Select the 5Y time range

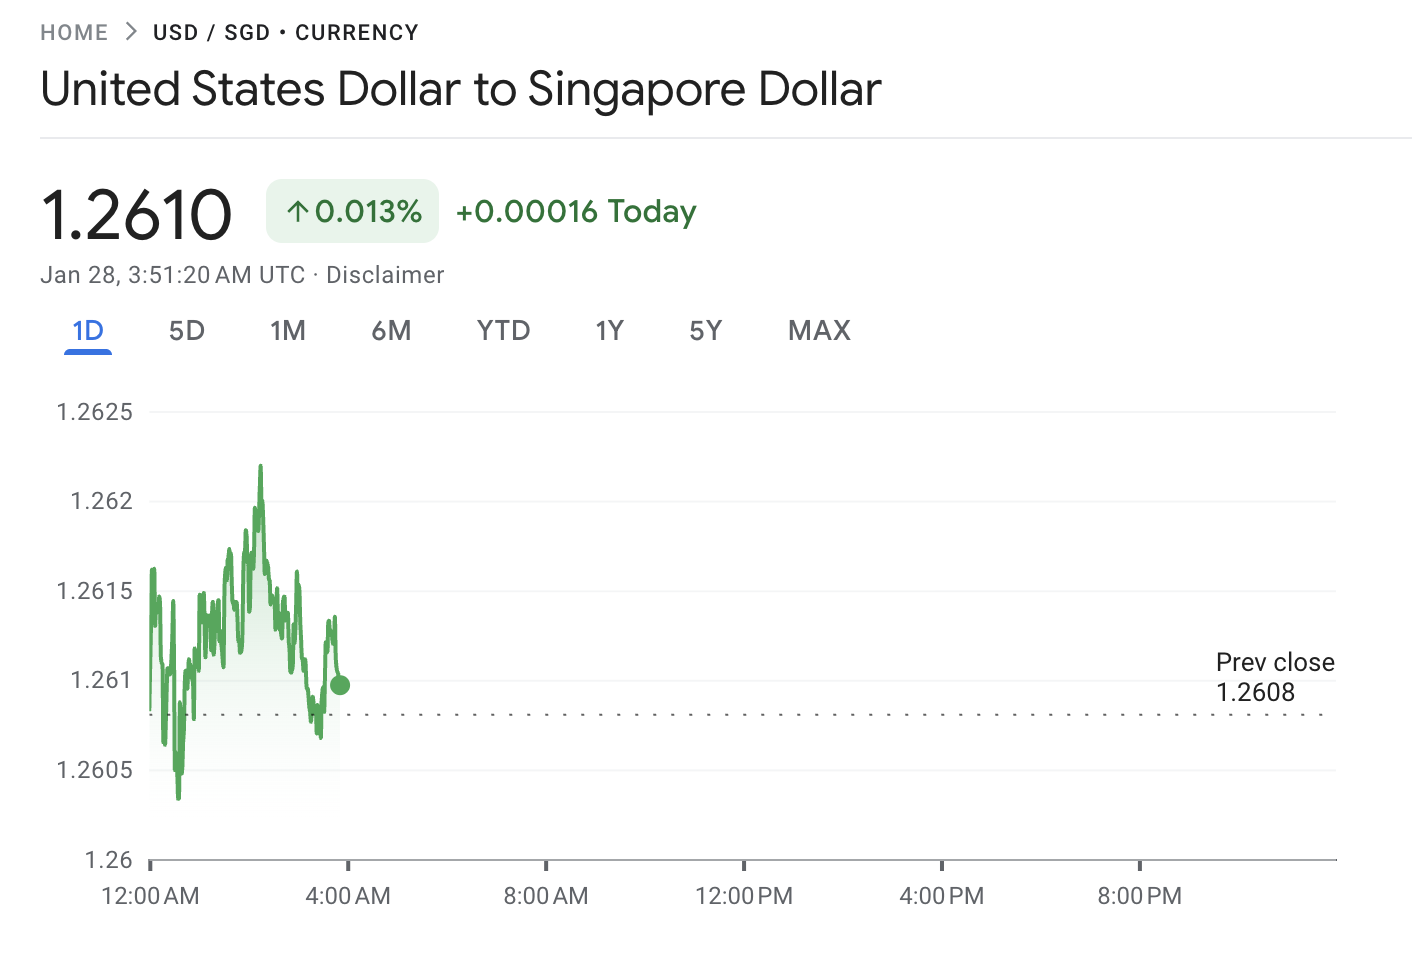click(x=705, y=330)
